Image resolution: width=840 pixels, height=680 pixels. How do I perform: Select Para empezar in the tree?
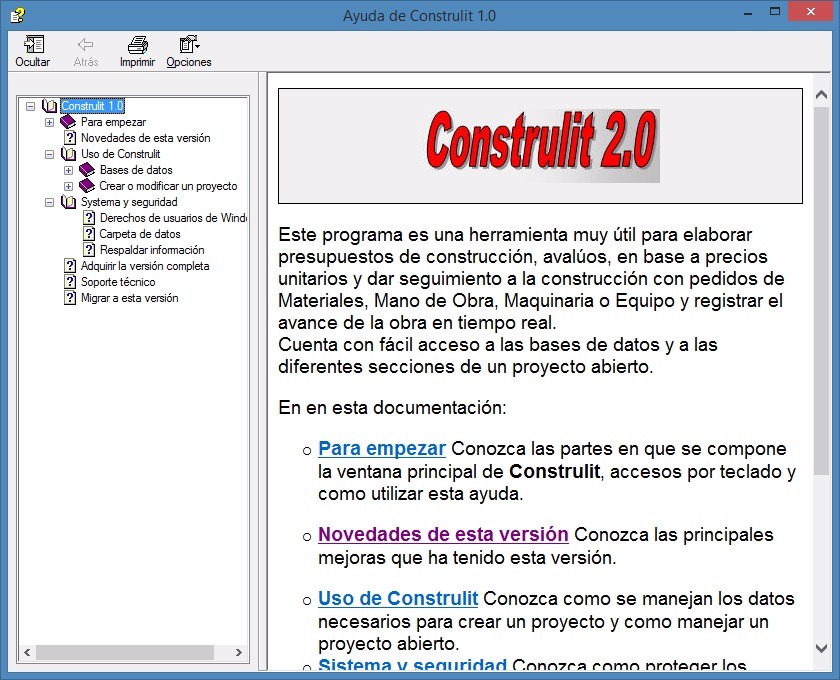[x=113, y=122]
